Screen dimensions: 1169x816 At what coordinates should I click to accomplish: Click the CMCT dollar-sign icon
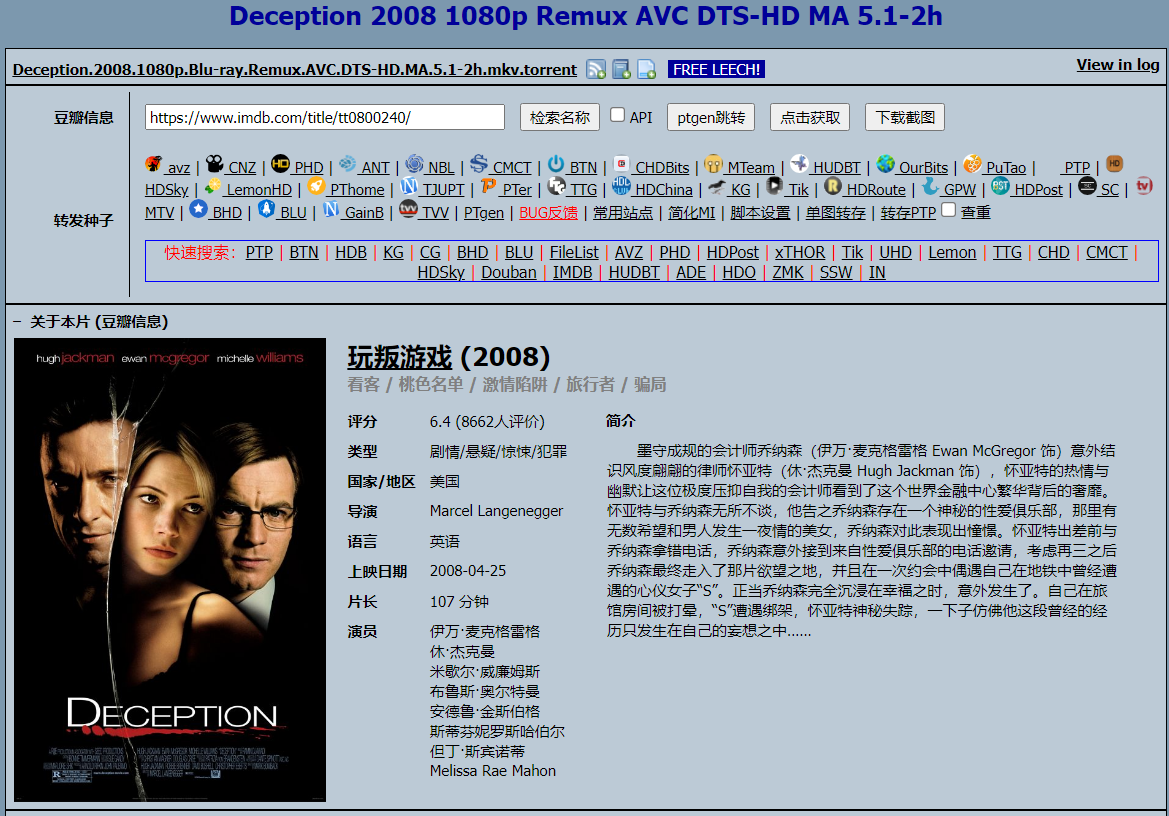479,164
